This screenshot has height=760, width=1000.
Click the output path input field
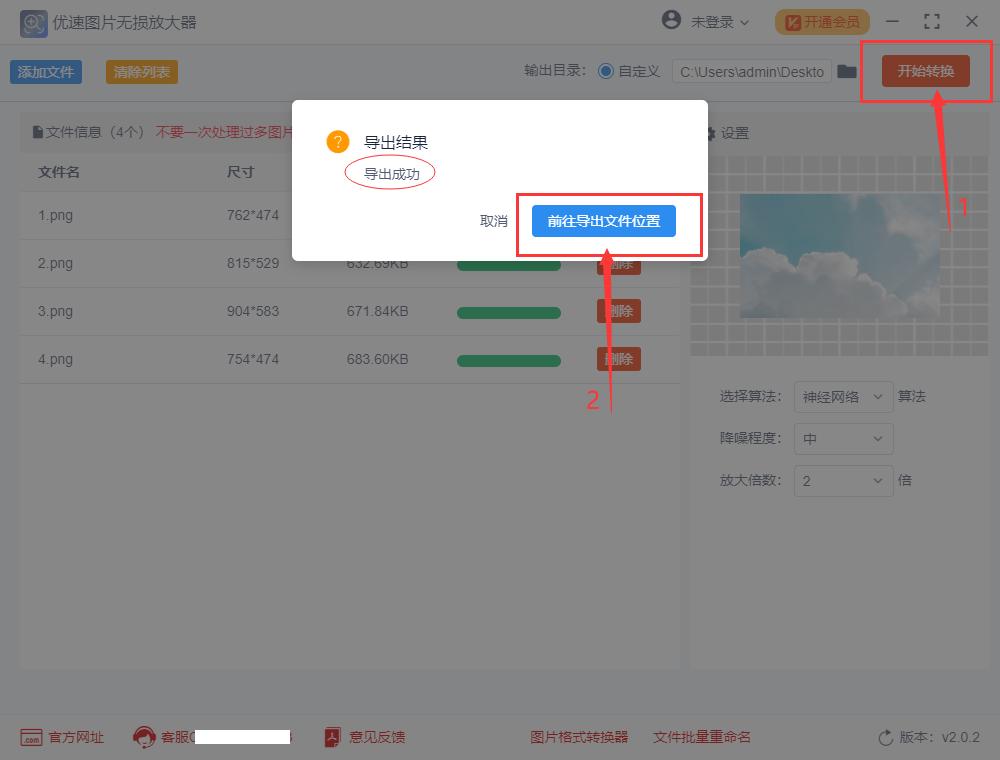coord(752,71)
